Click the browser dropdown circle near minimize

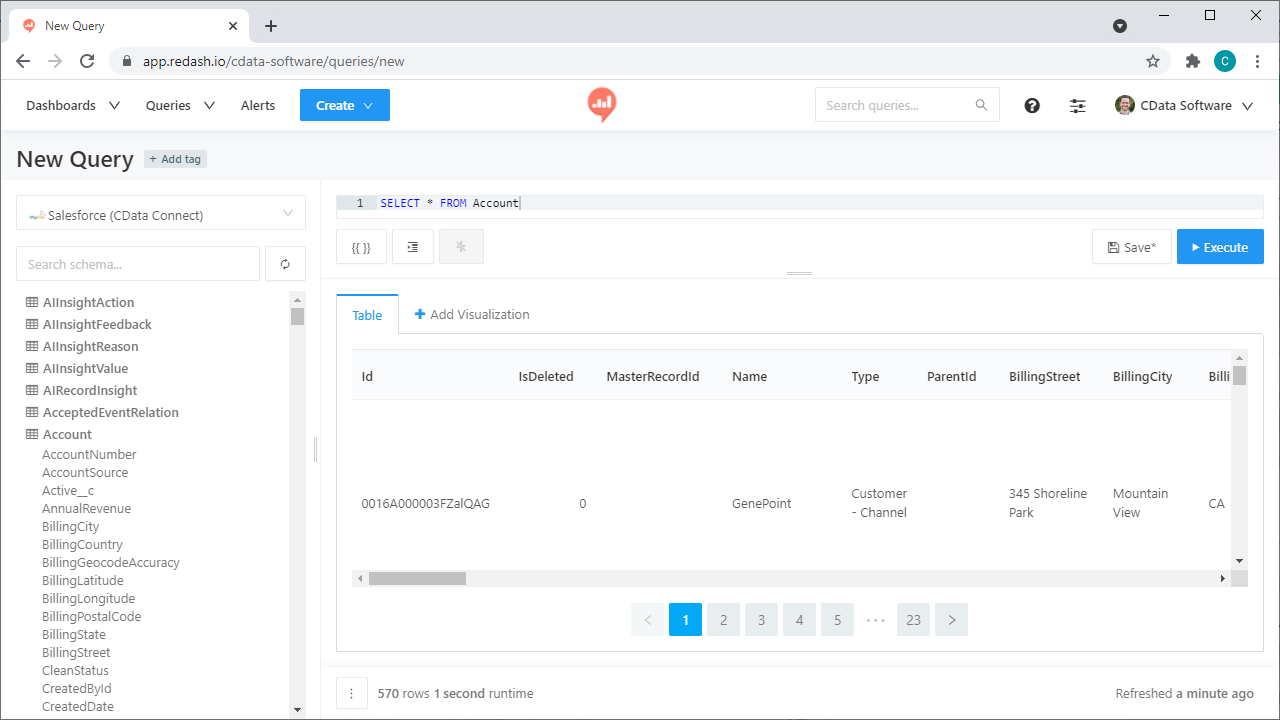pos(1120,26)
